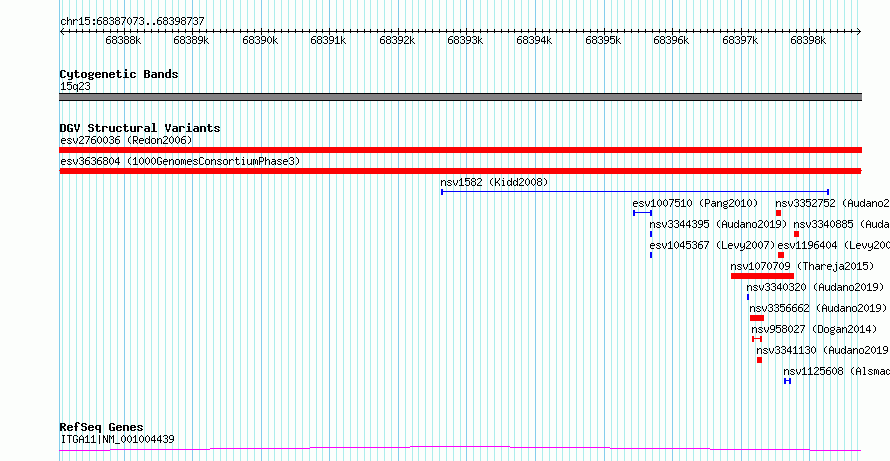Click the red esv3636804 variant bar
Image resolution: width=890 pixels, height=461 pixels.
pyautogui.click(x=460, y=171)
